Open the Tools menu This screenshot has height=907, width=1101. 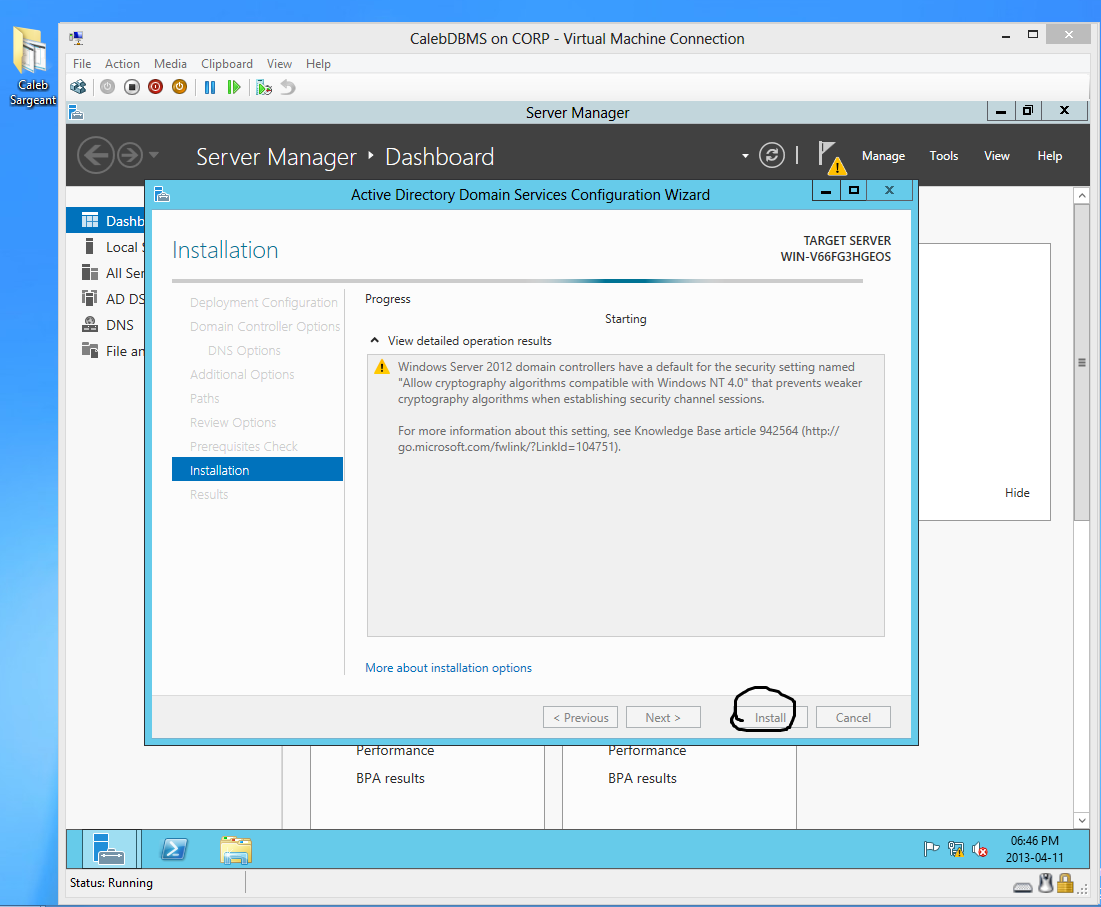coord(943,156)
